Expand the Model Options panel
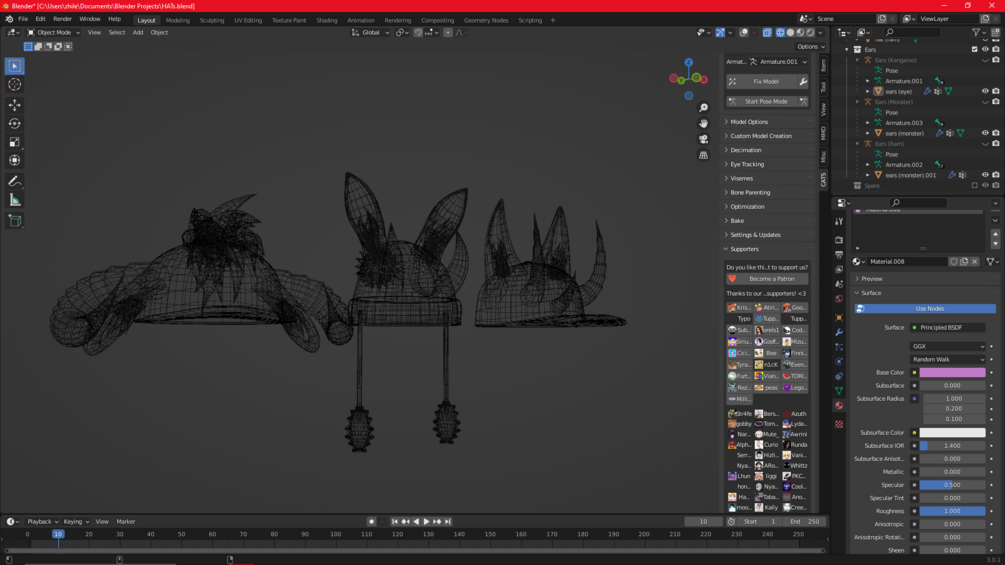The image size is (1005, 565). coord(748,122)
